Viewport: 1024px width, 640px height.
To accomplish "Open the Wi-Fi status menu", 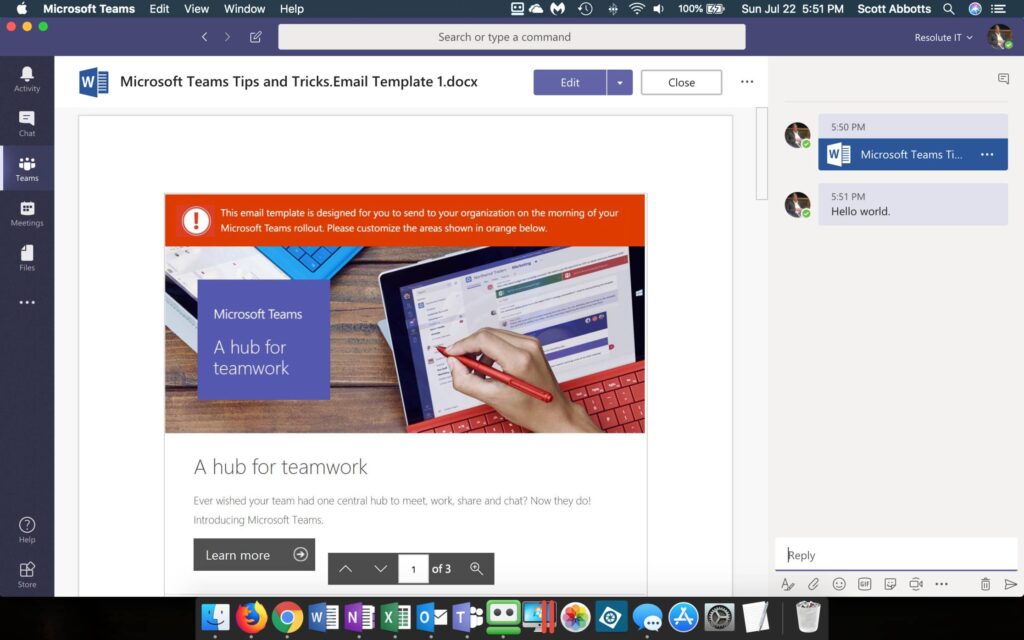I will [636, 8].
